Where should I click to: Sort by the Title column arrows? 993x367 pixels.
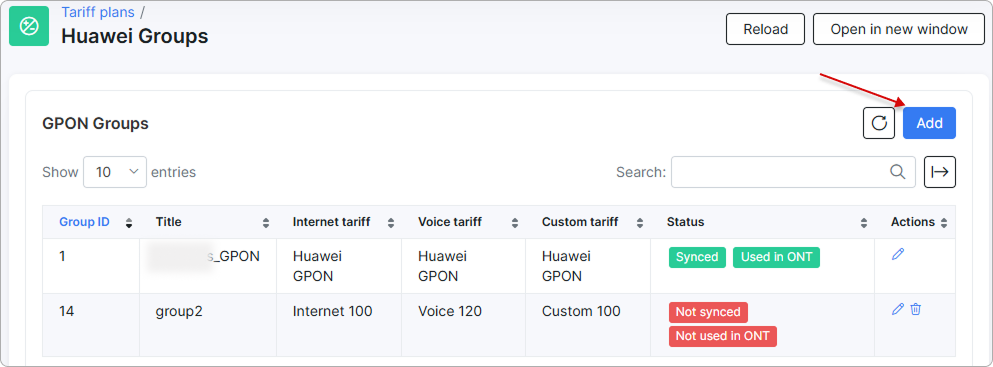(x=266, y=223)
